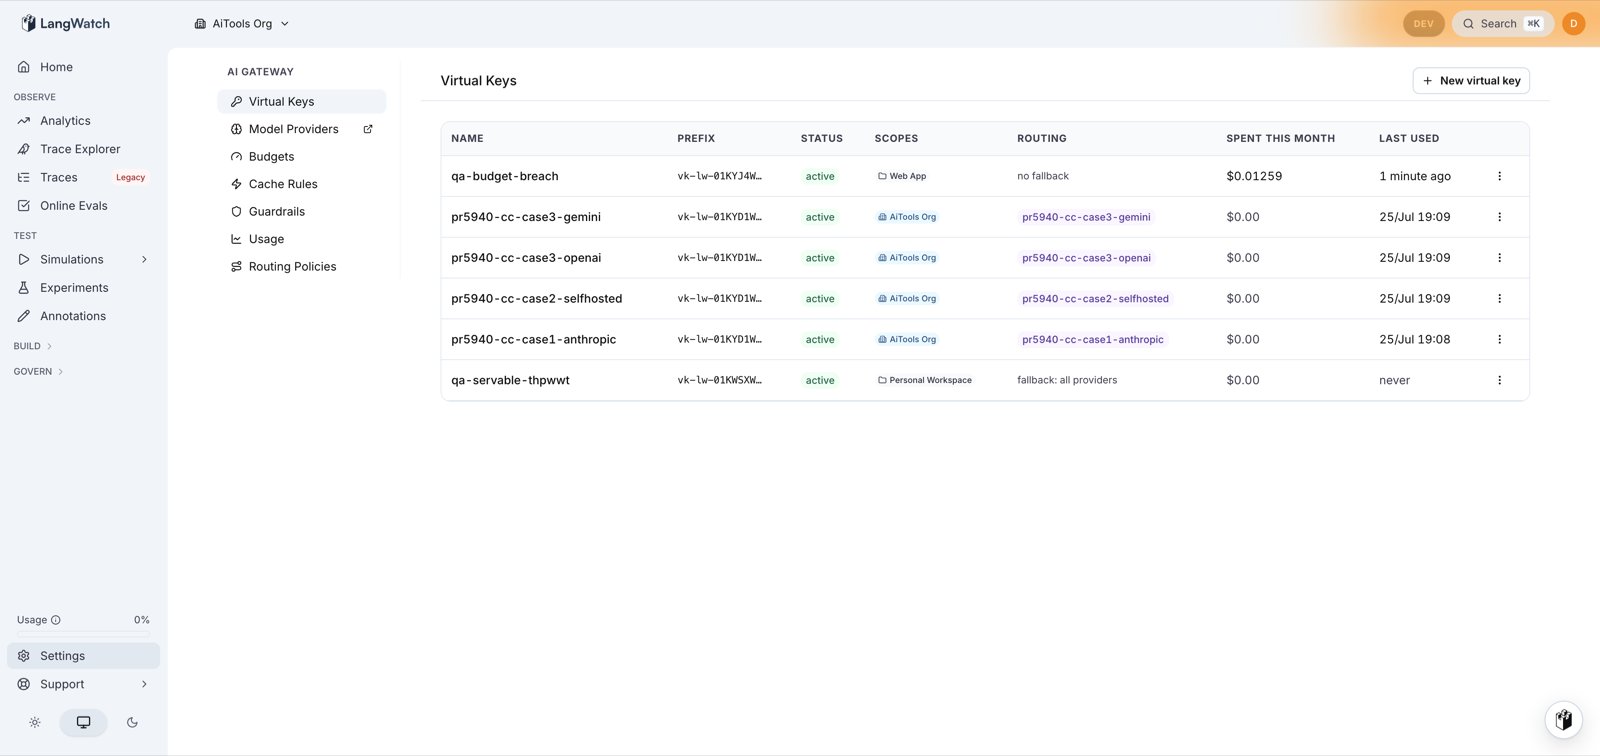Open actions menu for pr5940-cc-case2-selfhosted
This screenshot has height=756, width=1600.
[1499, 299]
